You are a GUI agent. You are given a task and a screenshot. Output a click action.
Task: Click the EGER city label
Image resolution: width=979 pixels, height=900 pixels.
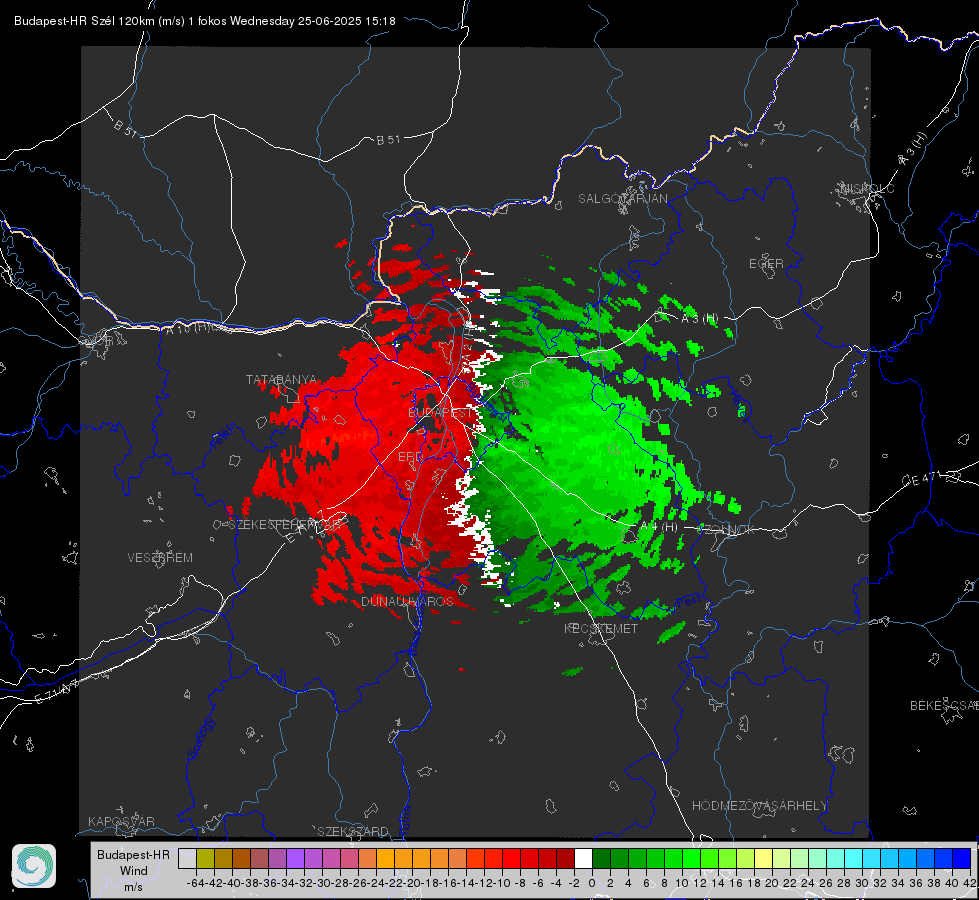tap(766, 264)
